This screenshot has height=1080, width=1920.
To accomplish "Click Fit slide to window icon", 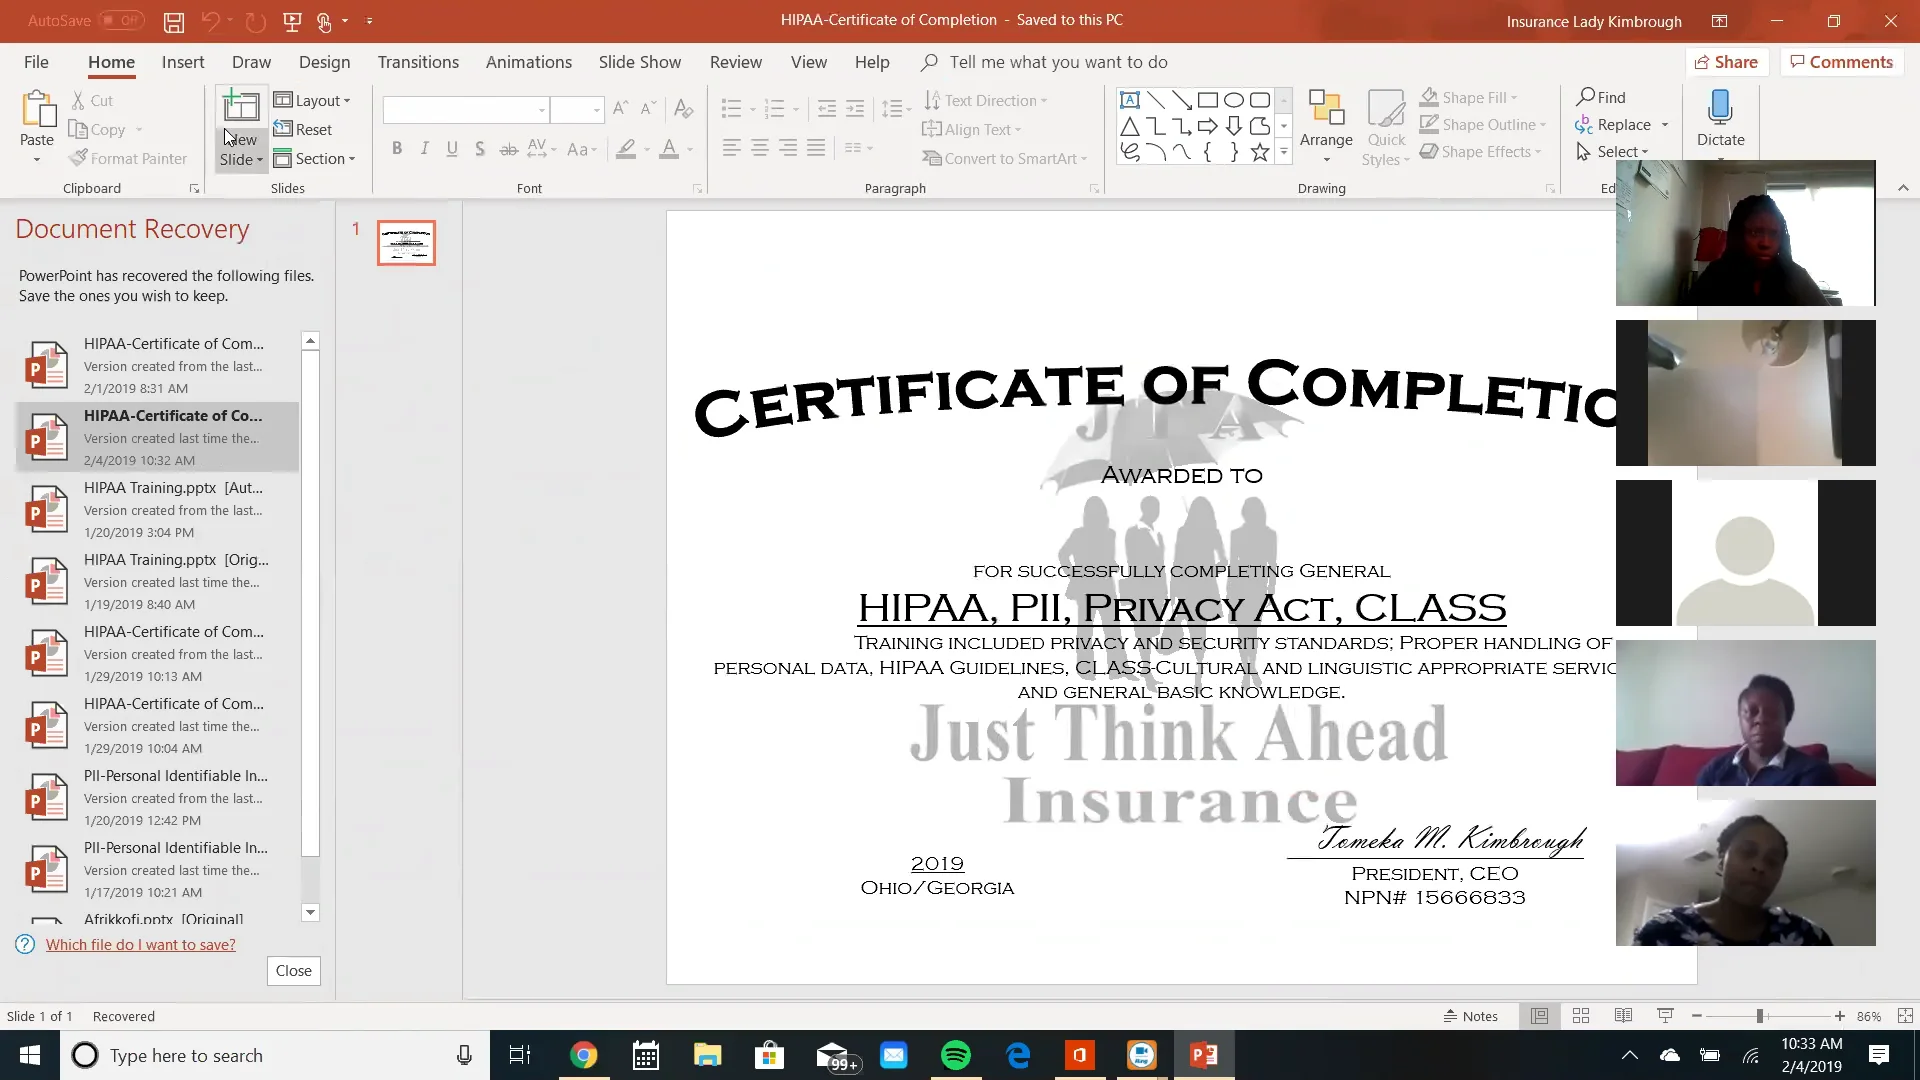I will click(x=1905, y=1016).
